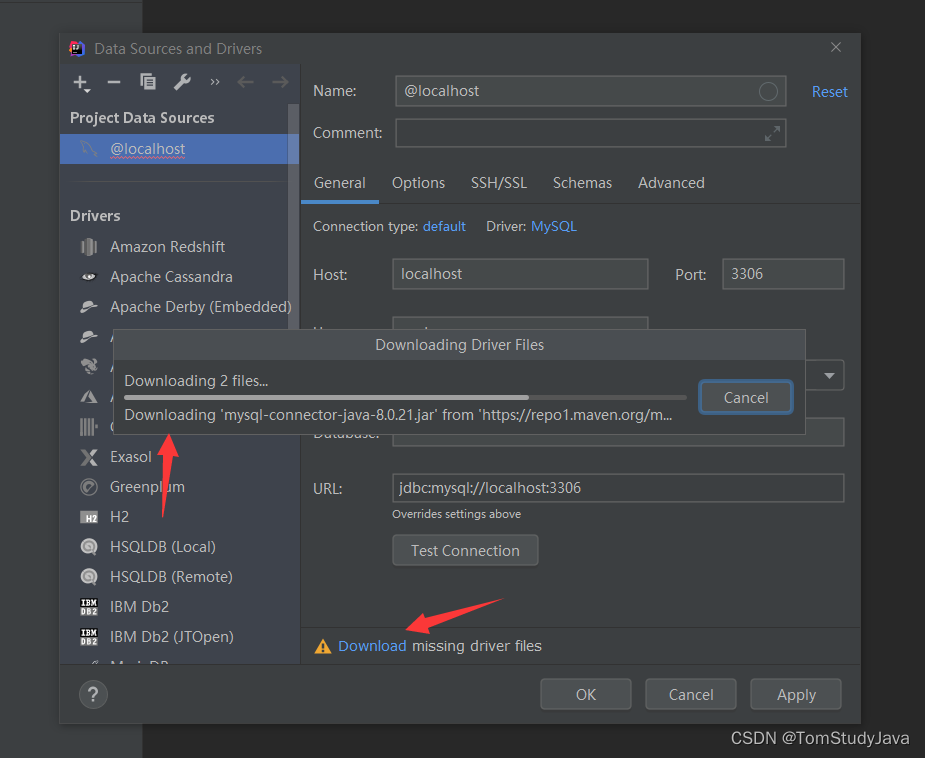The image size is (925, 758).
Task: Click the Reset link
Action: (x=829, y=91)
